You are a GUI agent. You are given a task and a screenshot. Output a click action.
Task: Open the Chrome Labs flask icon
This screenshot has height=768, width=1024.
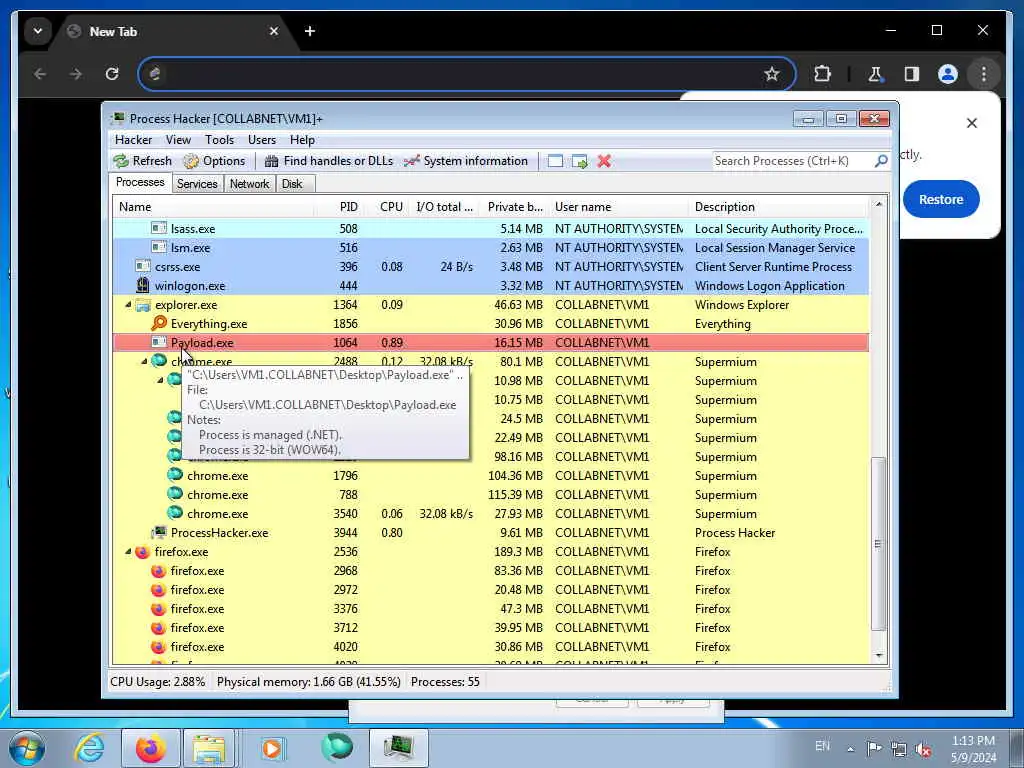(875, 74)
